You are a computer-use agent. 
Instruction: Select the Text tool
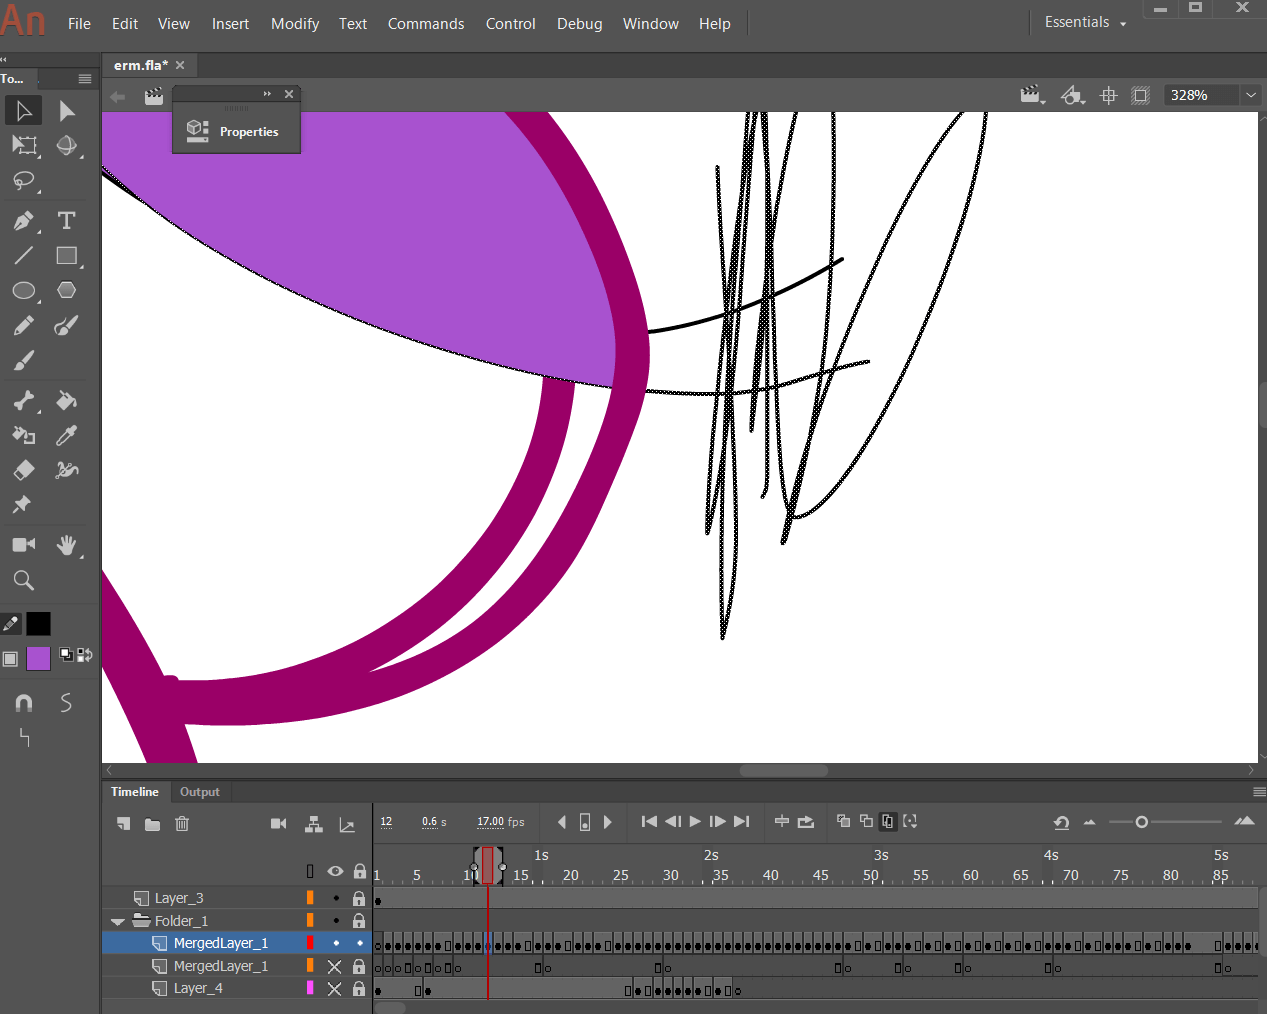(x=66, y=221)
